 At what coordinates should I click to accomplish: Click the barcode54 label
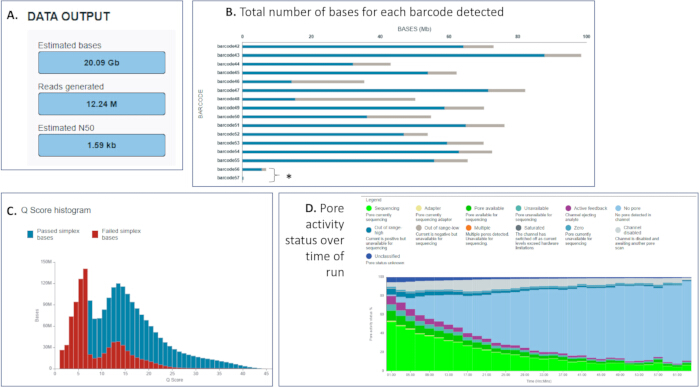[229, 151]
